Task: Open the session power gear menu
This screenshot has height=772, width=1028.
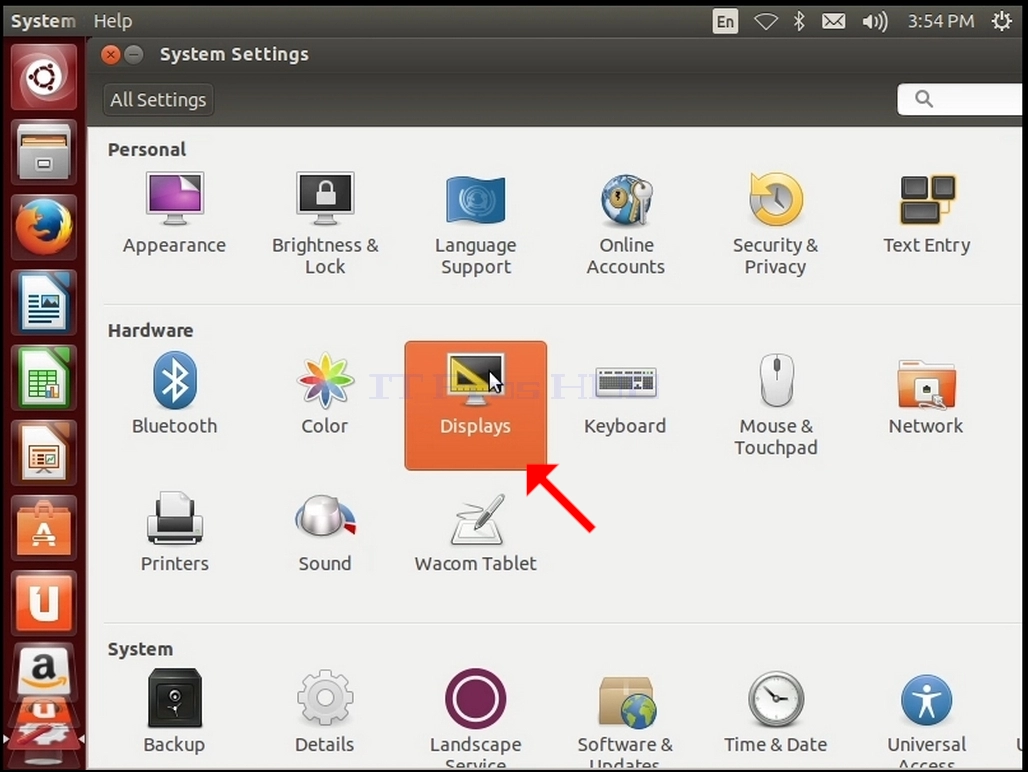Action: [x=1002, y=21]
